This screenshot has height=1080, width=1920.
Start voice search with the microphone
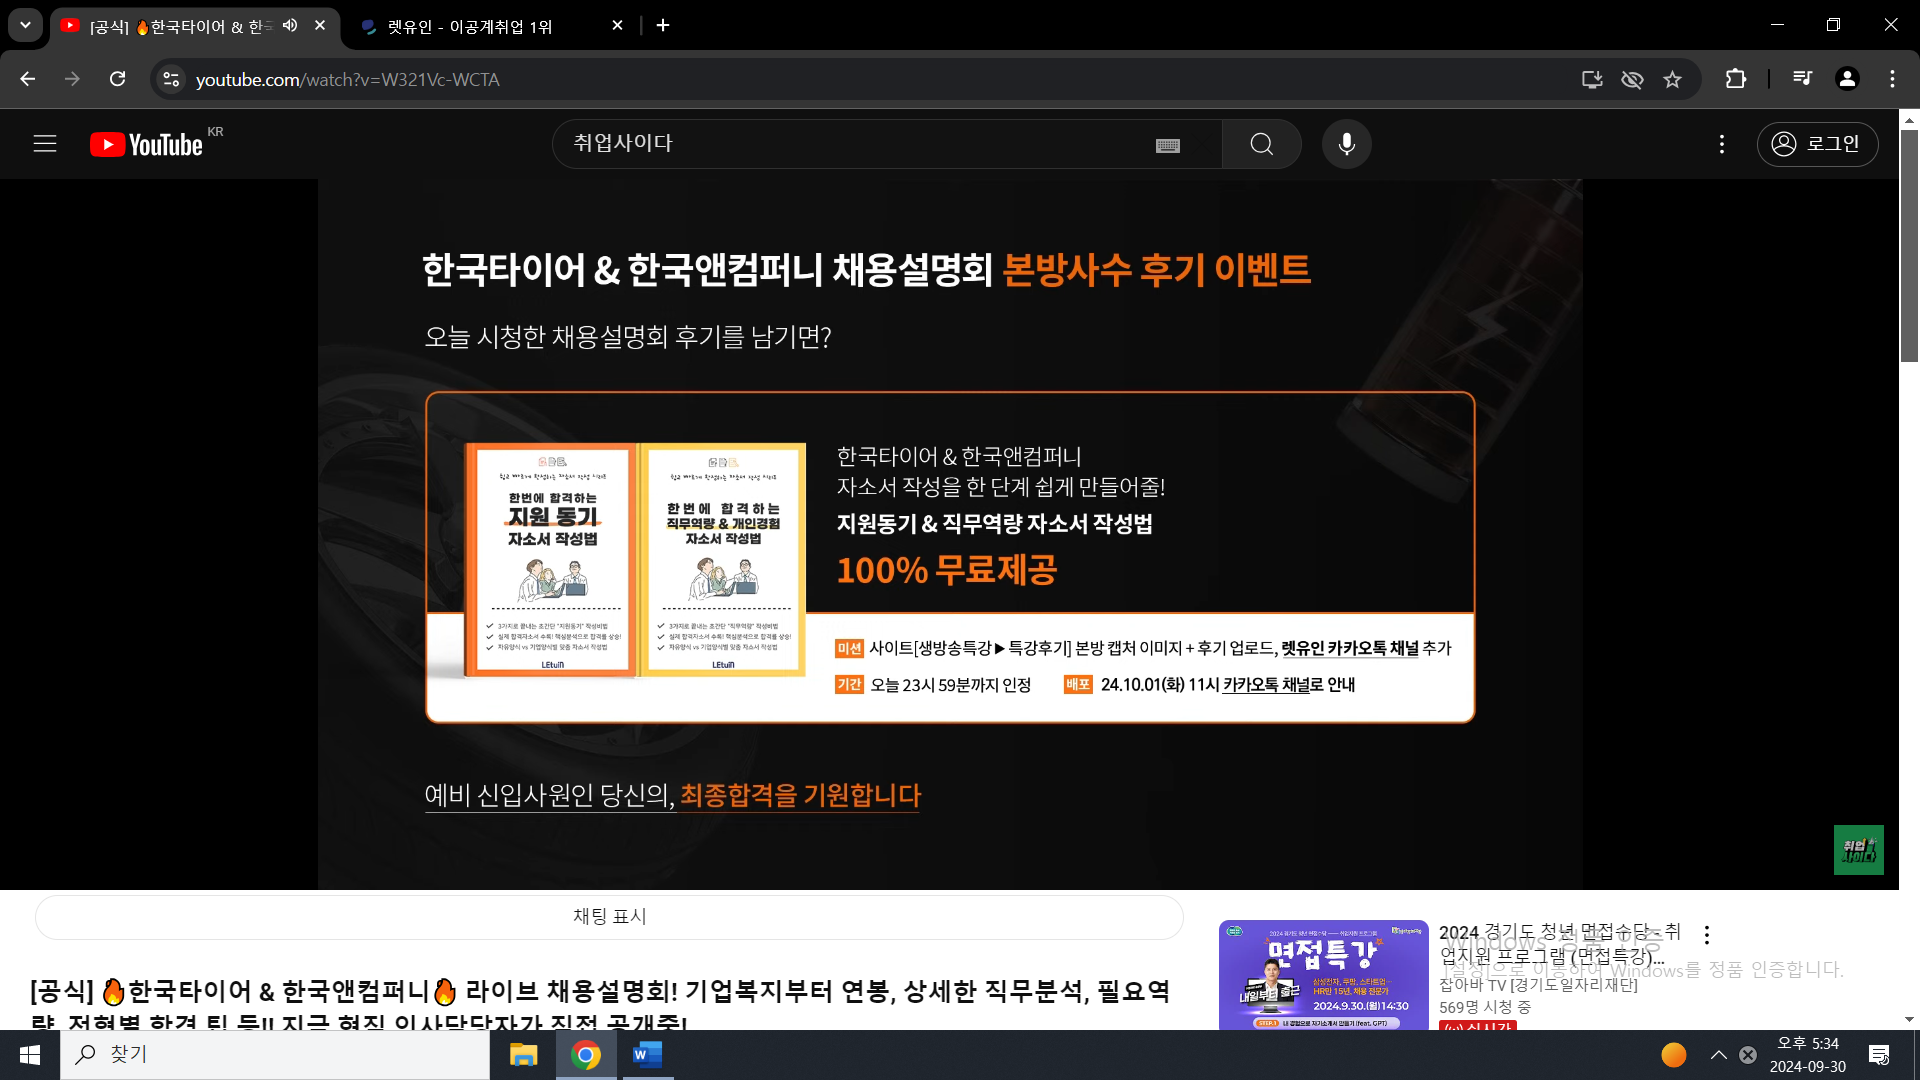click(1346, 144)
